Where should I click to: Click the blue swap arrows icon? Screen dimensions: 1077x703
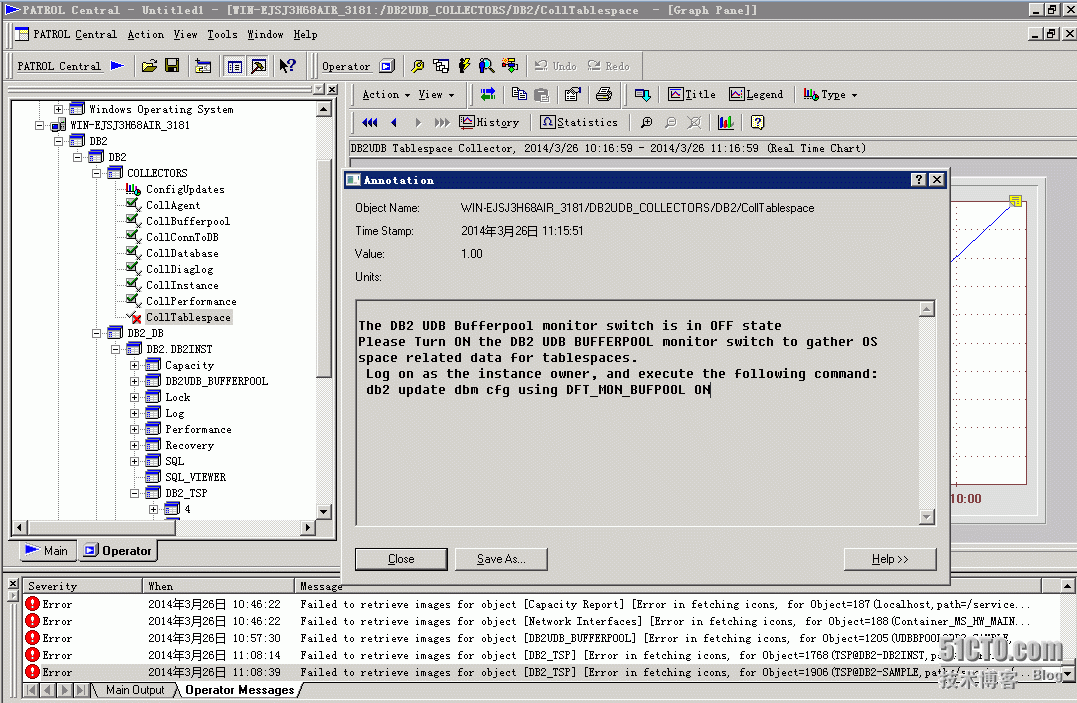(488, 94)
